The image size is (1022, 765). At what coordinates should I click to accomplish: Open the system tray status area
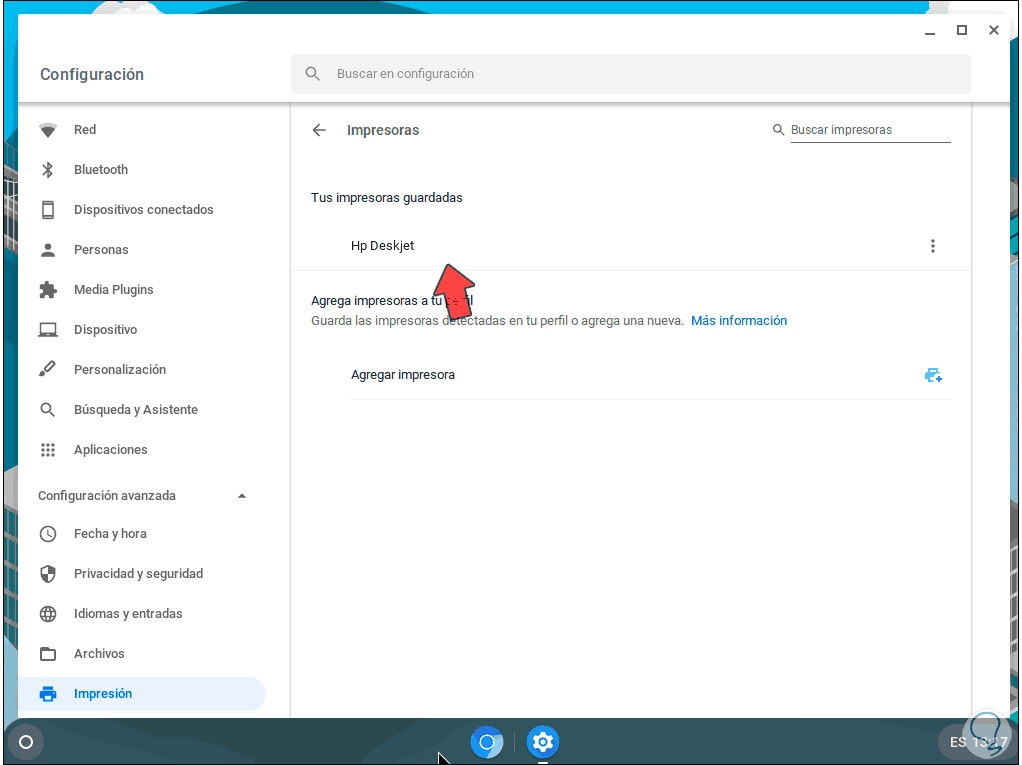click(x=975, y=742)
